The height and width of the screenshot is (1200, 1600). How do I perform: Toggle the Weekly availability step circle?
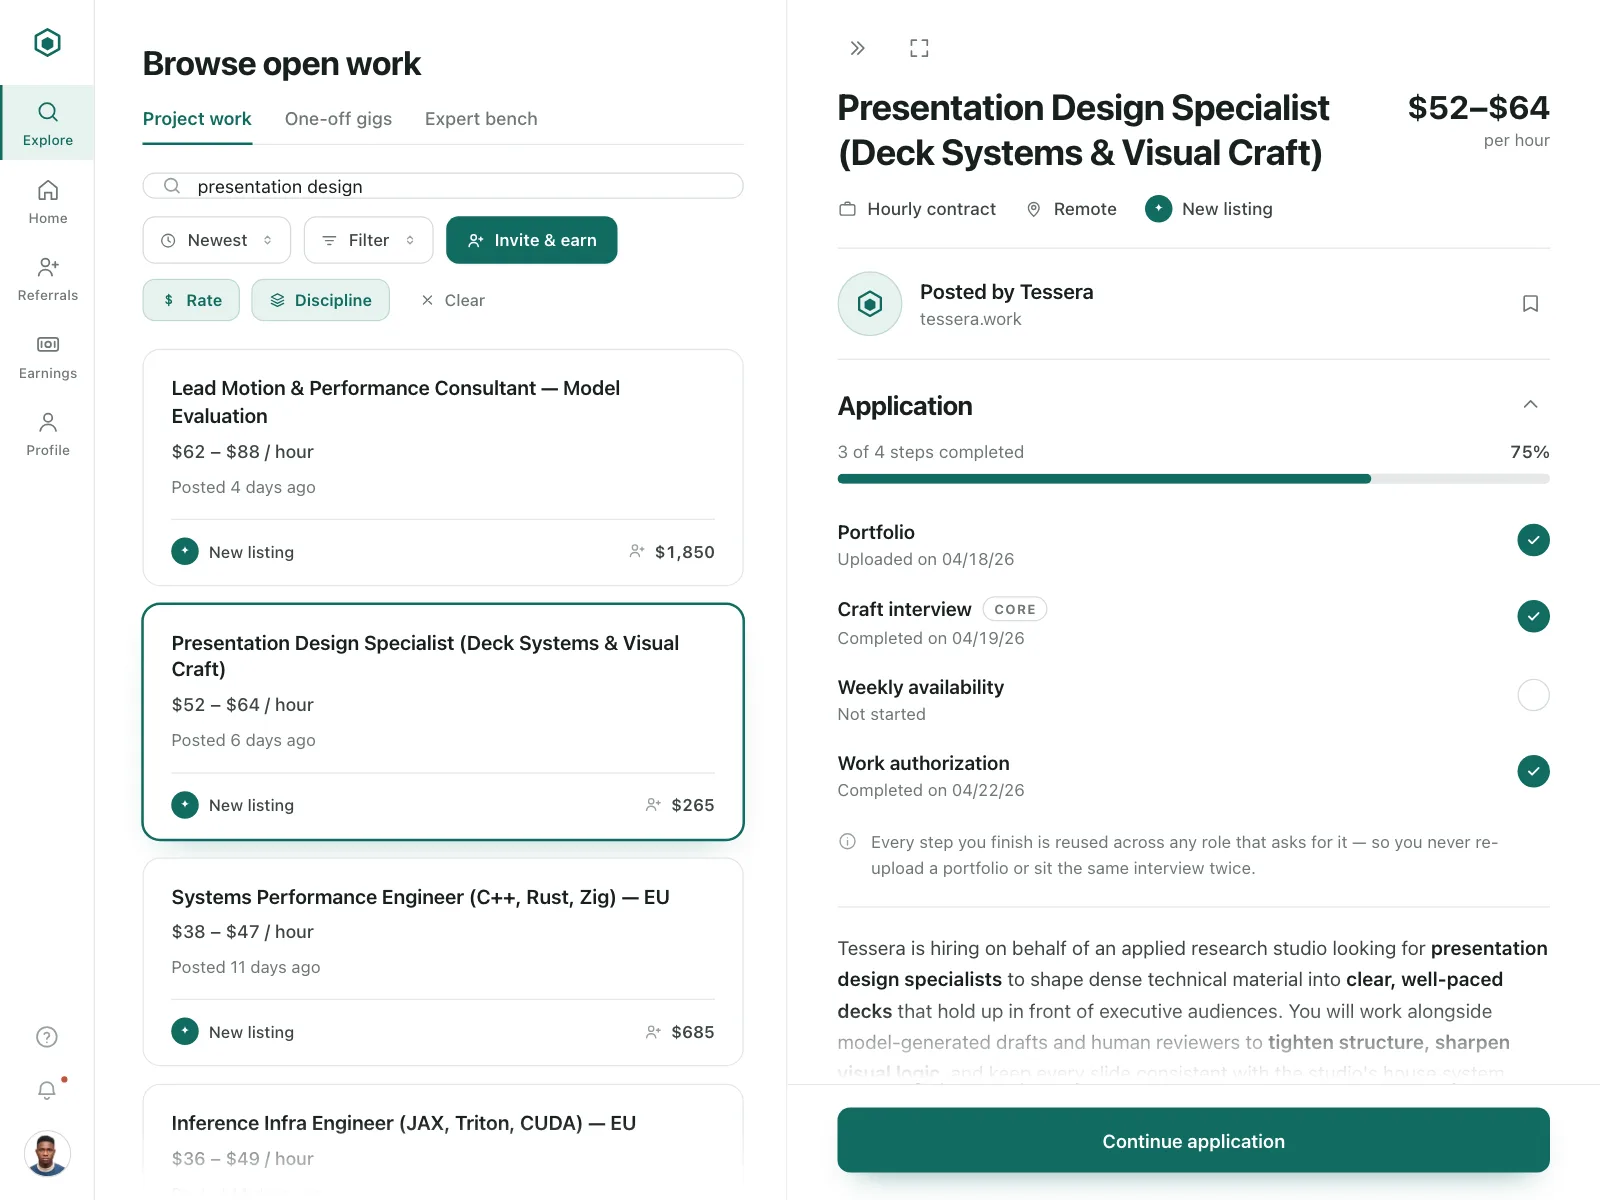point(1533,695)
